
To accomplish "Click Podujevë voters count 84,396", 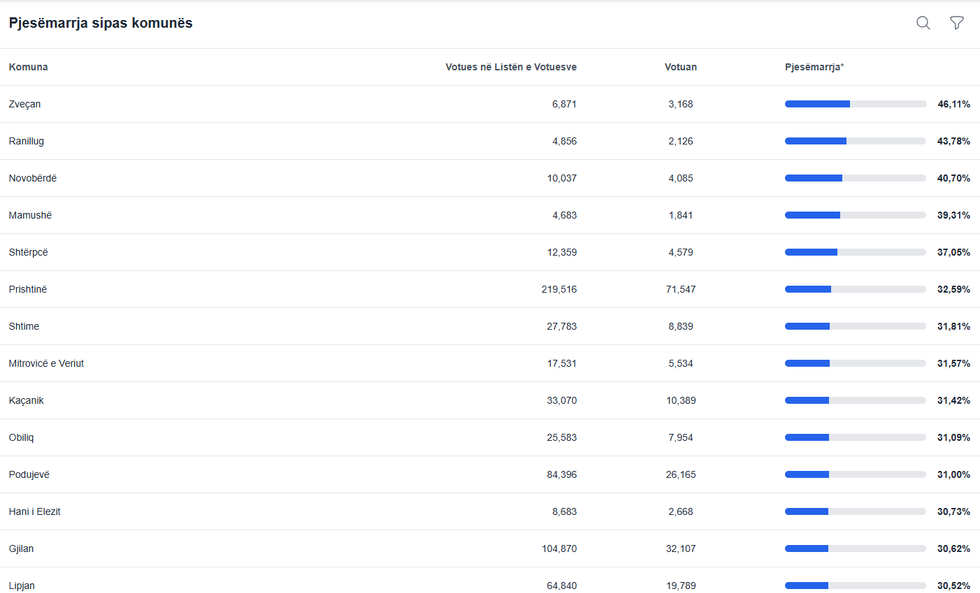I will click(561, 474).
